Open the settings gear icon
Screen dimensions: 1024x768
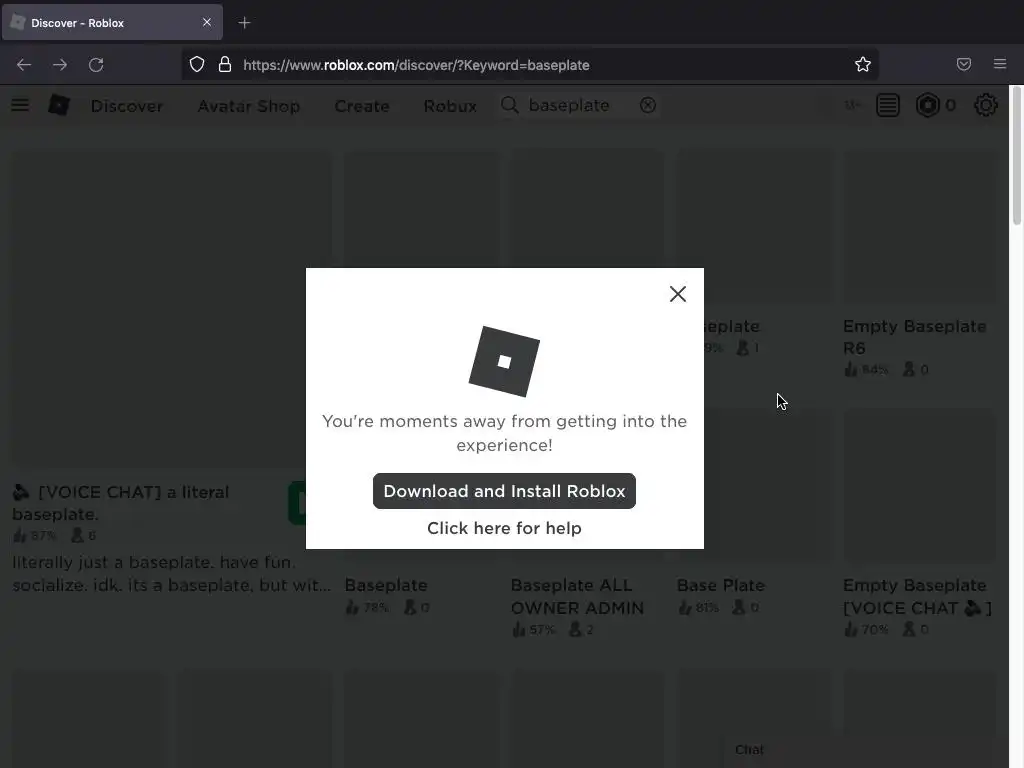click(x=985, y=105)
